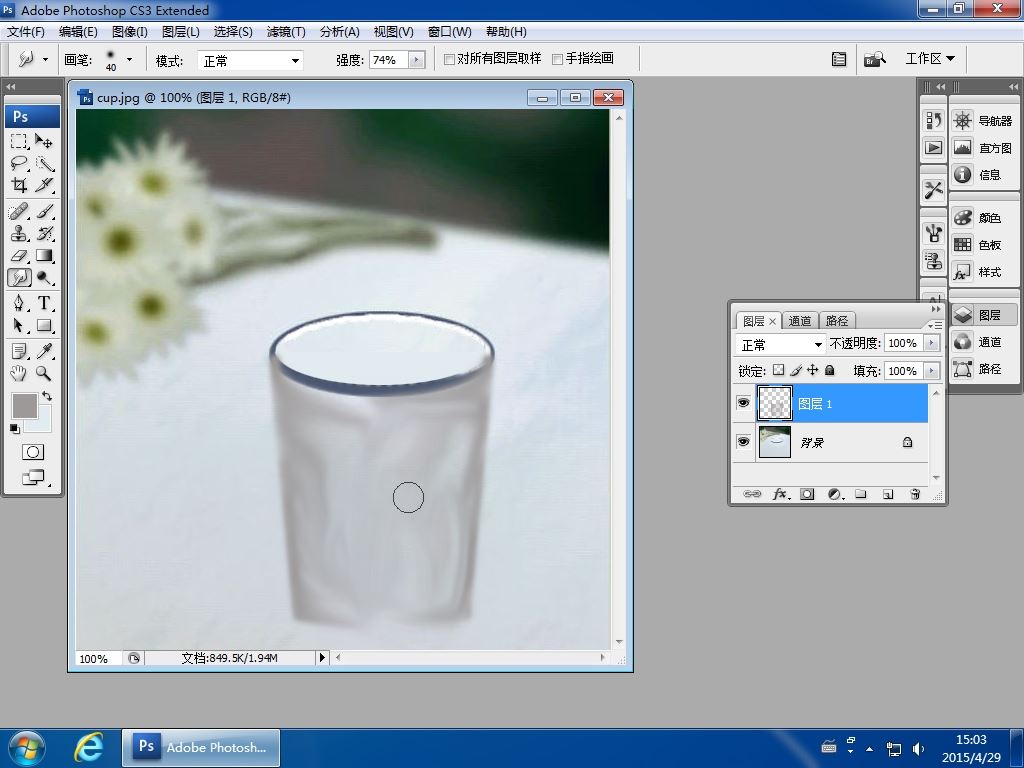
Task: Open the layer blend mode dropdown
Action: [x=780, y=344]
